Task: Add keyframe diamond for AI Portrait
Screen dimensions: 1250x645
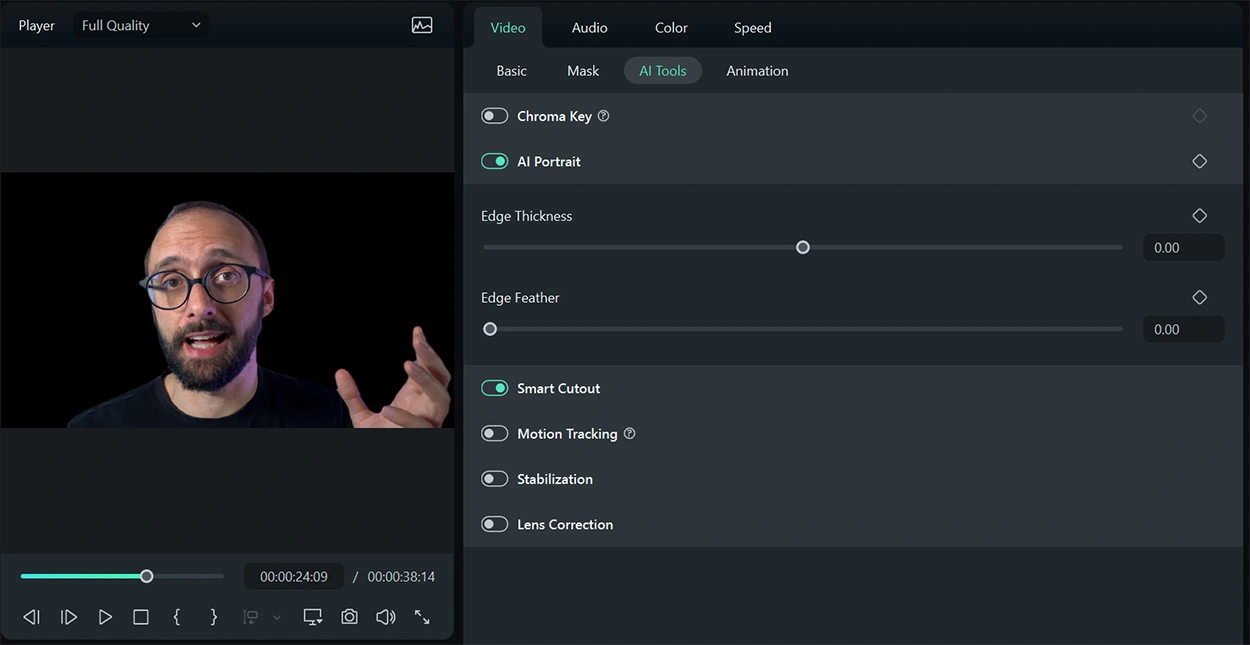Action: [x=1200, y=161]
